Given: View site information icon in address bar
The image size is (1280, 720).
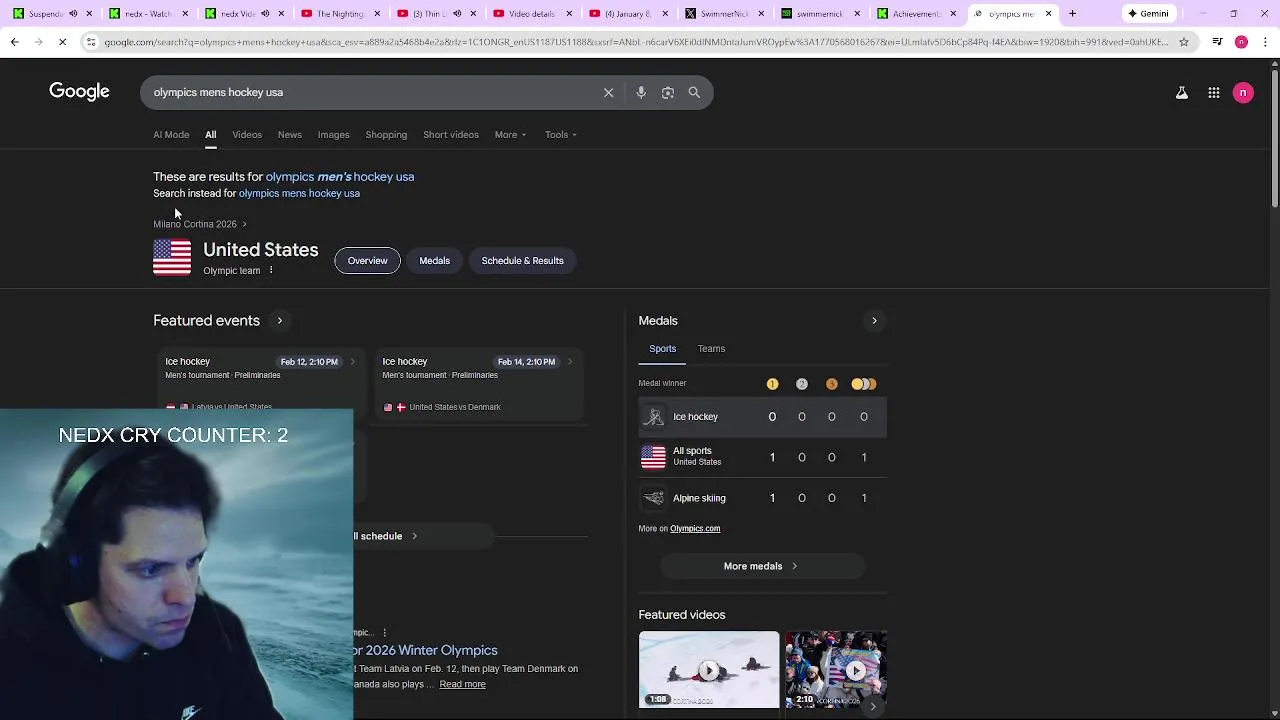Looking at the screenshot, I should pos(91,42).
